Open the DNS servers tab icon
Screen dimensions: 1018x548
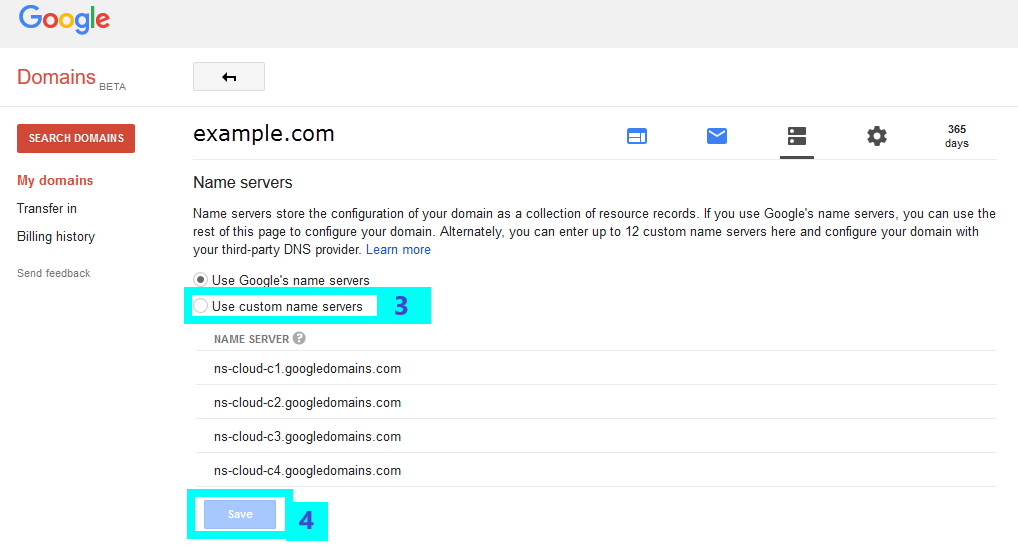coord(797,136)
